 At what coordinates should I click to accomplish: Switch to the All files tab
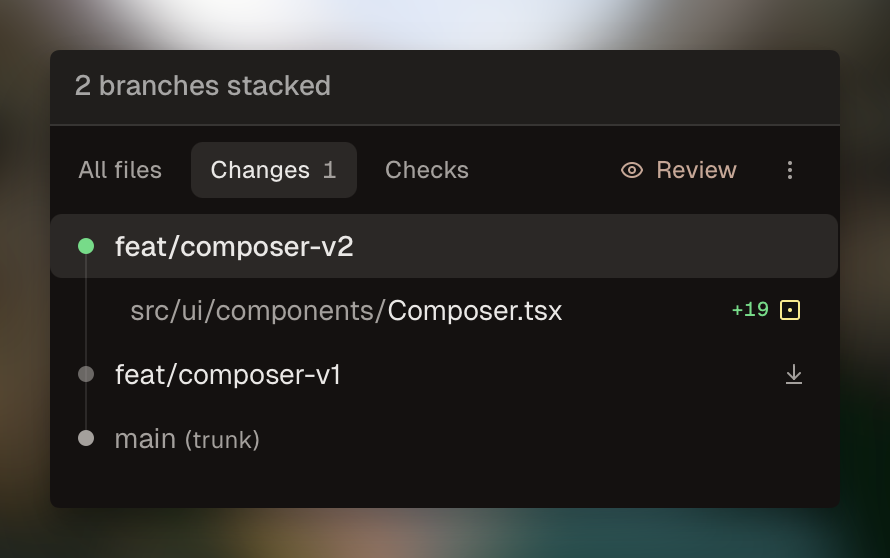pos(120,170)
